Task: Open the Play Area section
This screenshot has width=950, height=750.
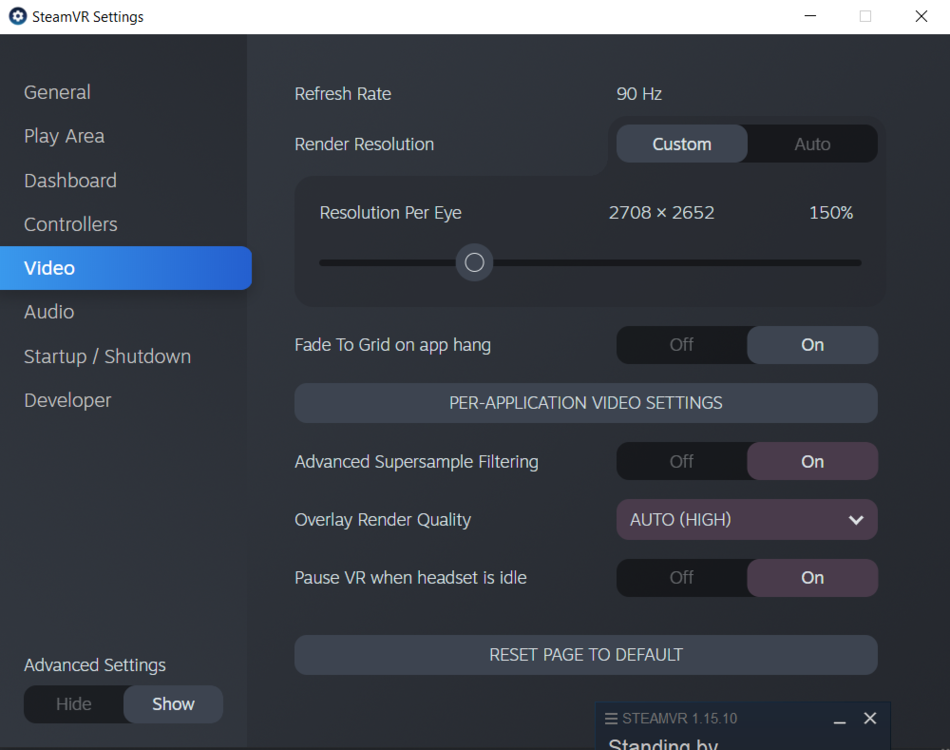Action: click(64, 136)
